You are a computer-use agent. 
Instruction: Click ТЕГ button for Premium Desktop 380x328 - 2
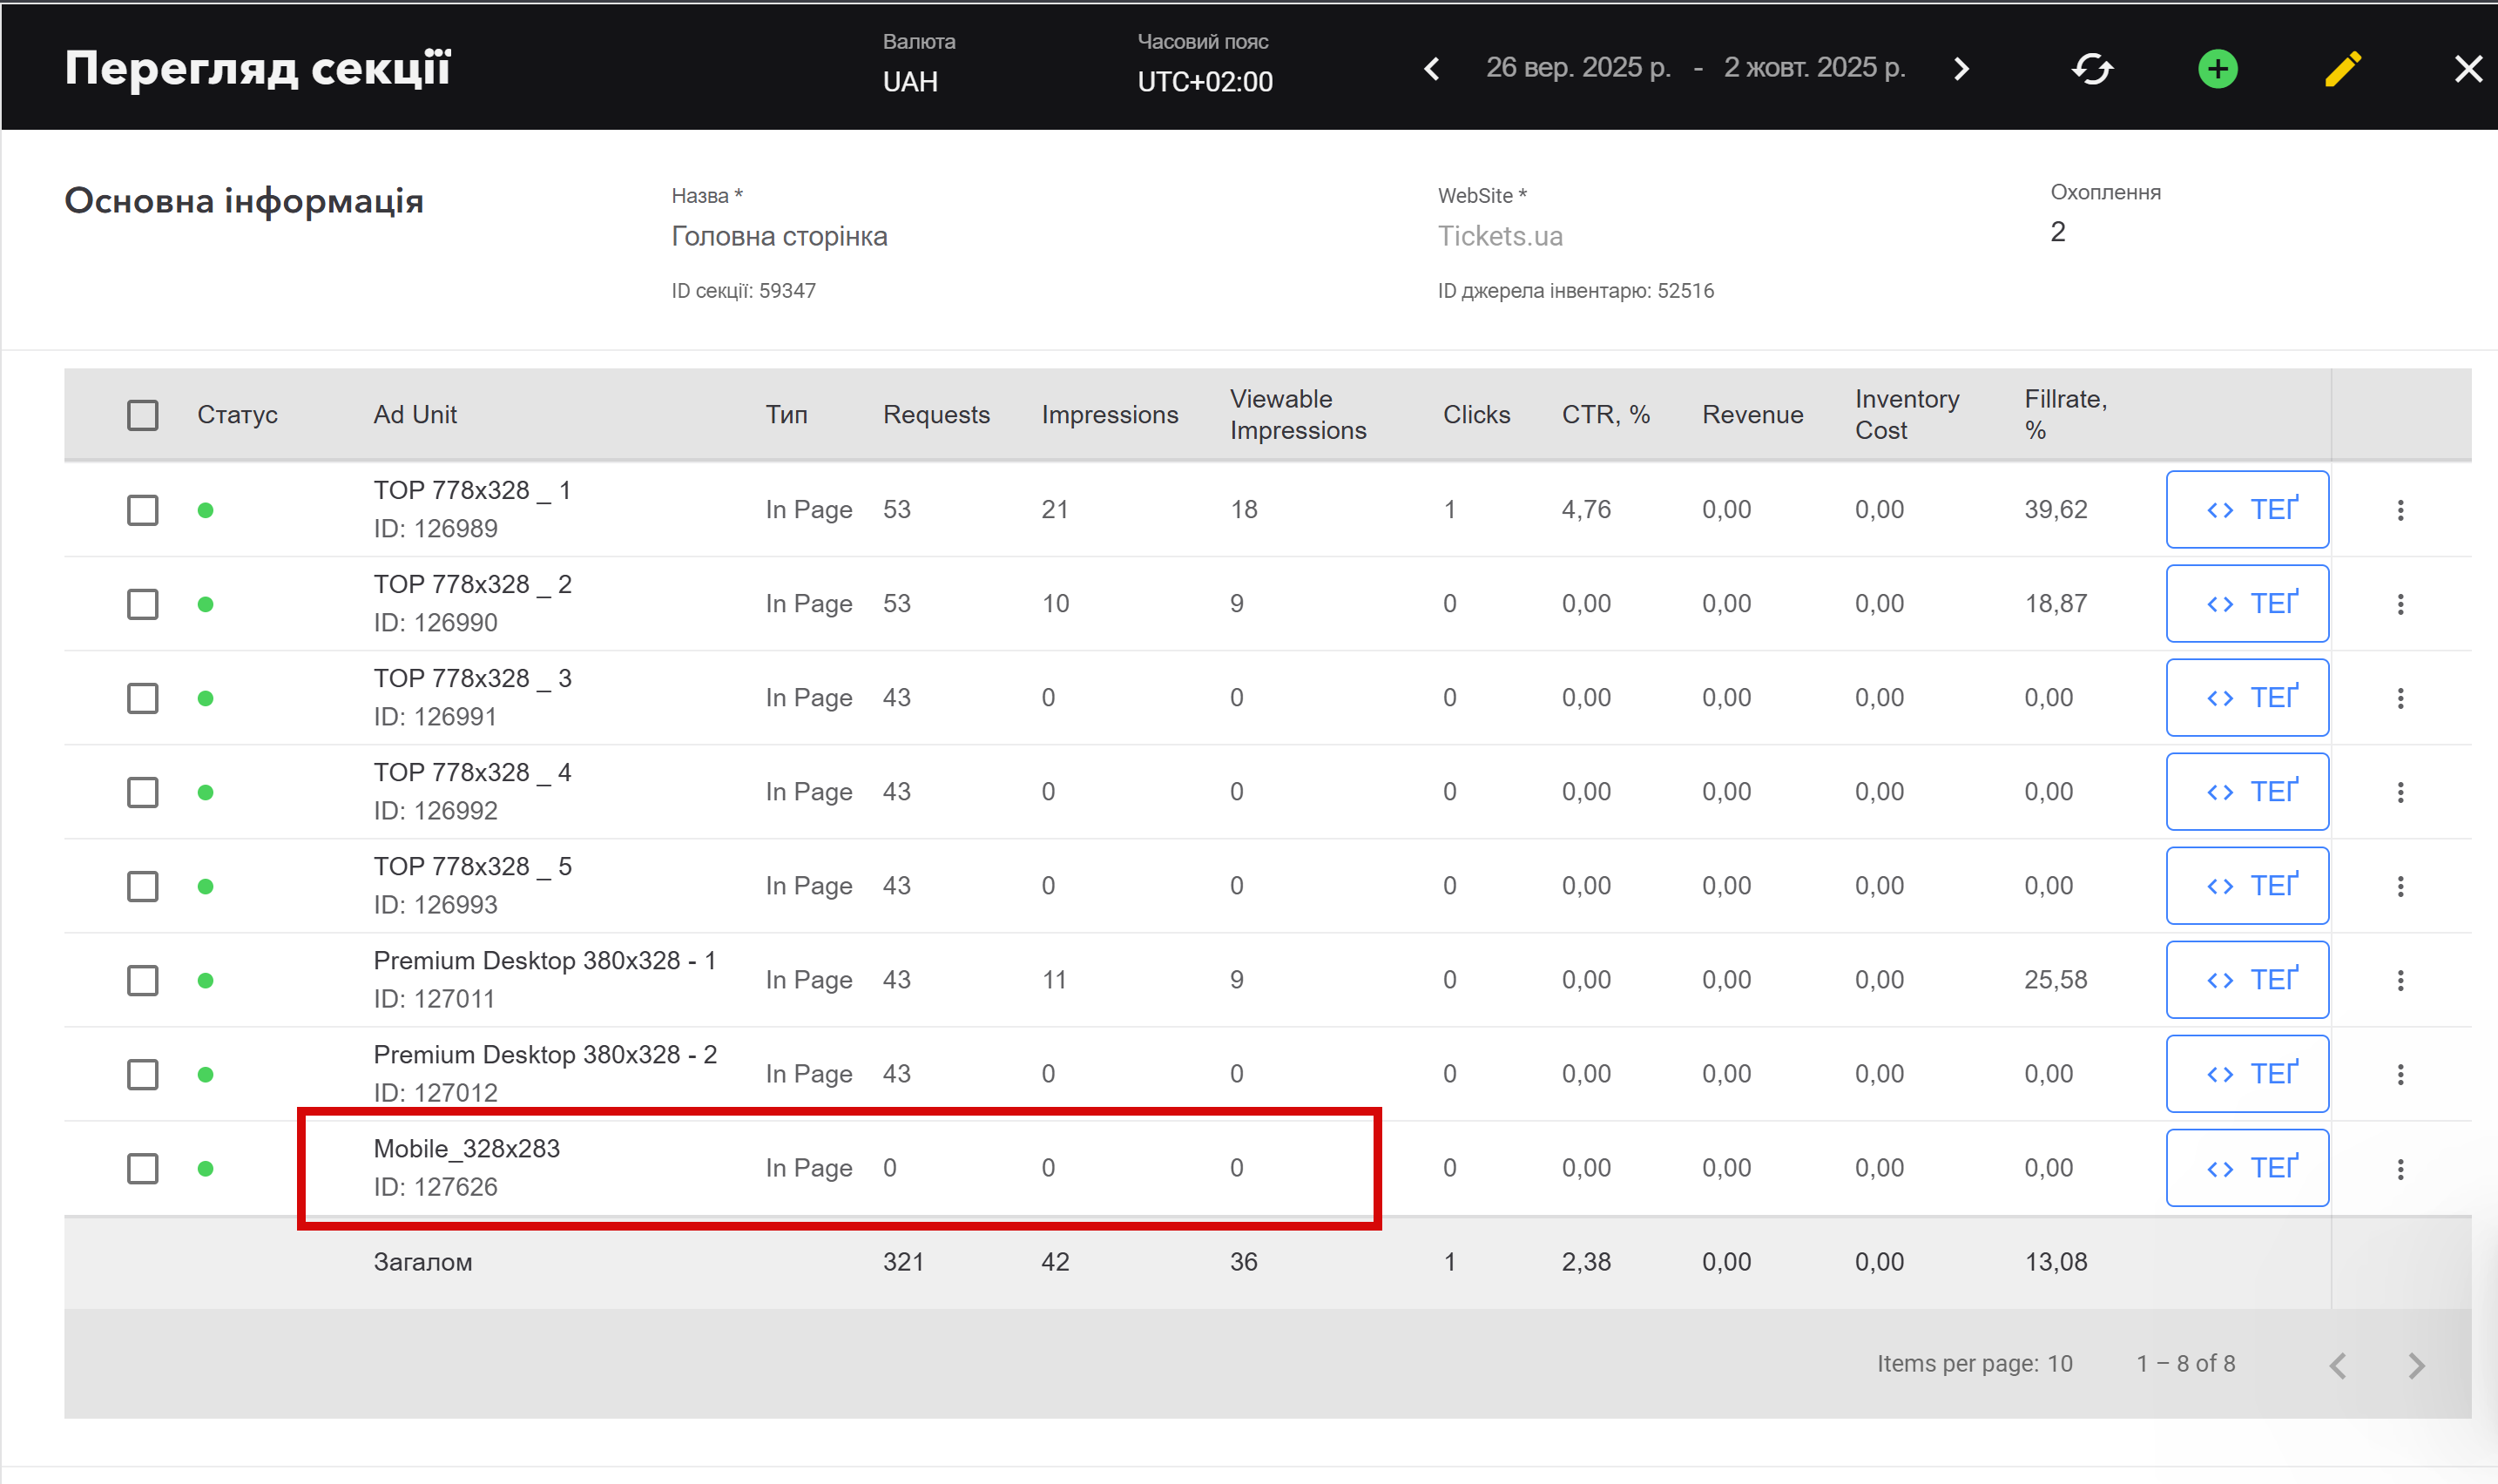[2247, 1074]
